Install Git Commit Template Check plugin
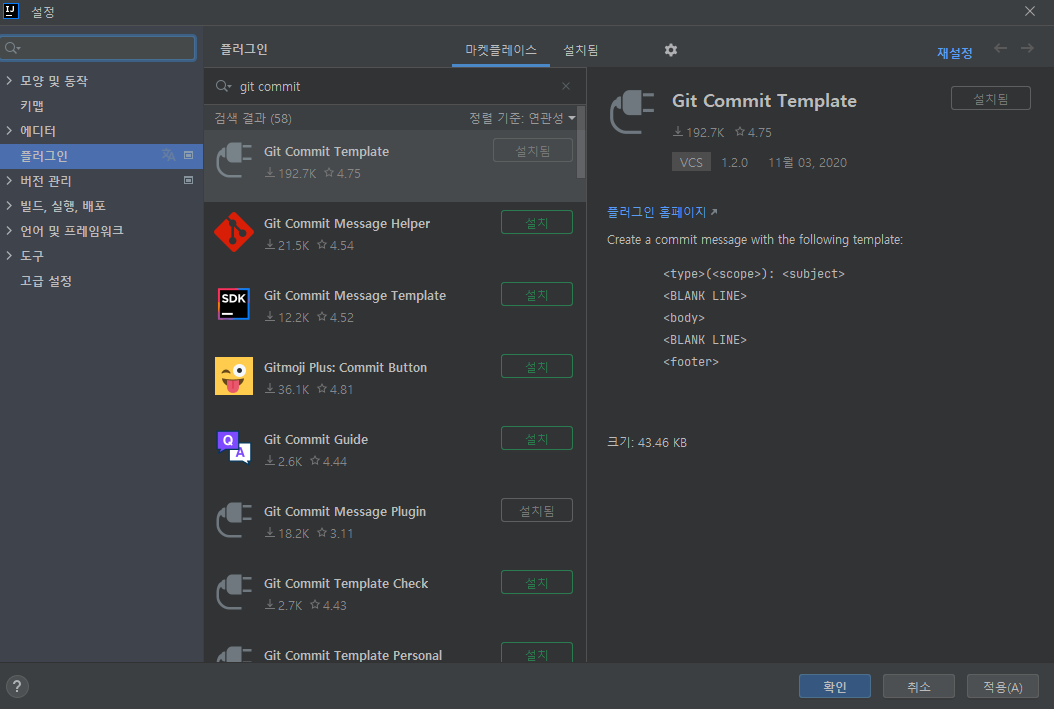 pyautogui.click(x=536, y=582)
